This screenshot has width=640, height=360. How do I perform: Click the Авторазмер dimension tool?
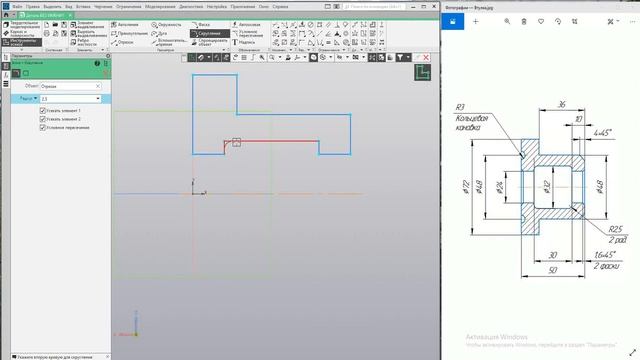point(247,25)
